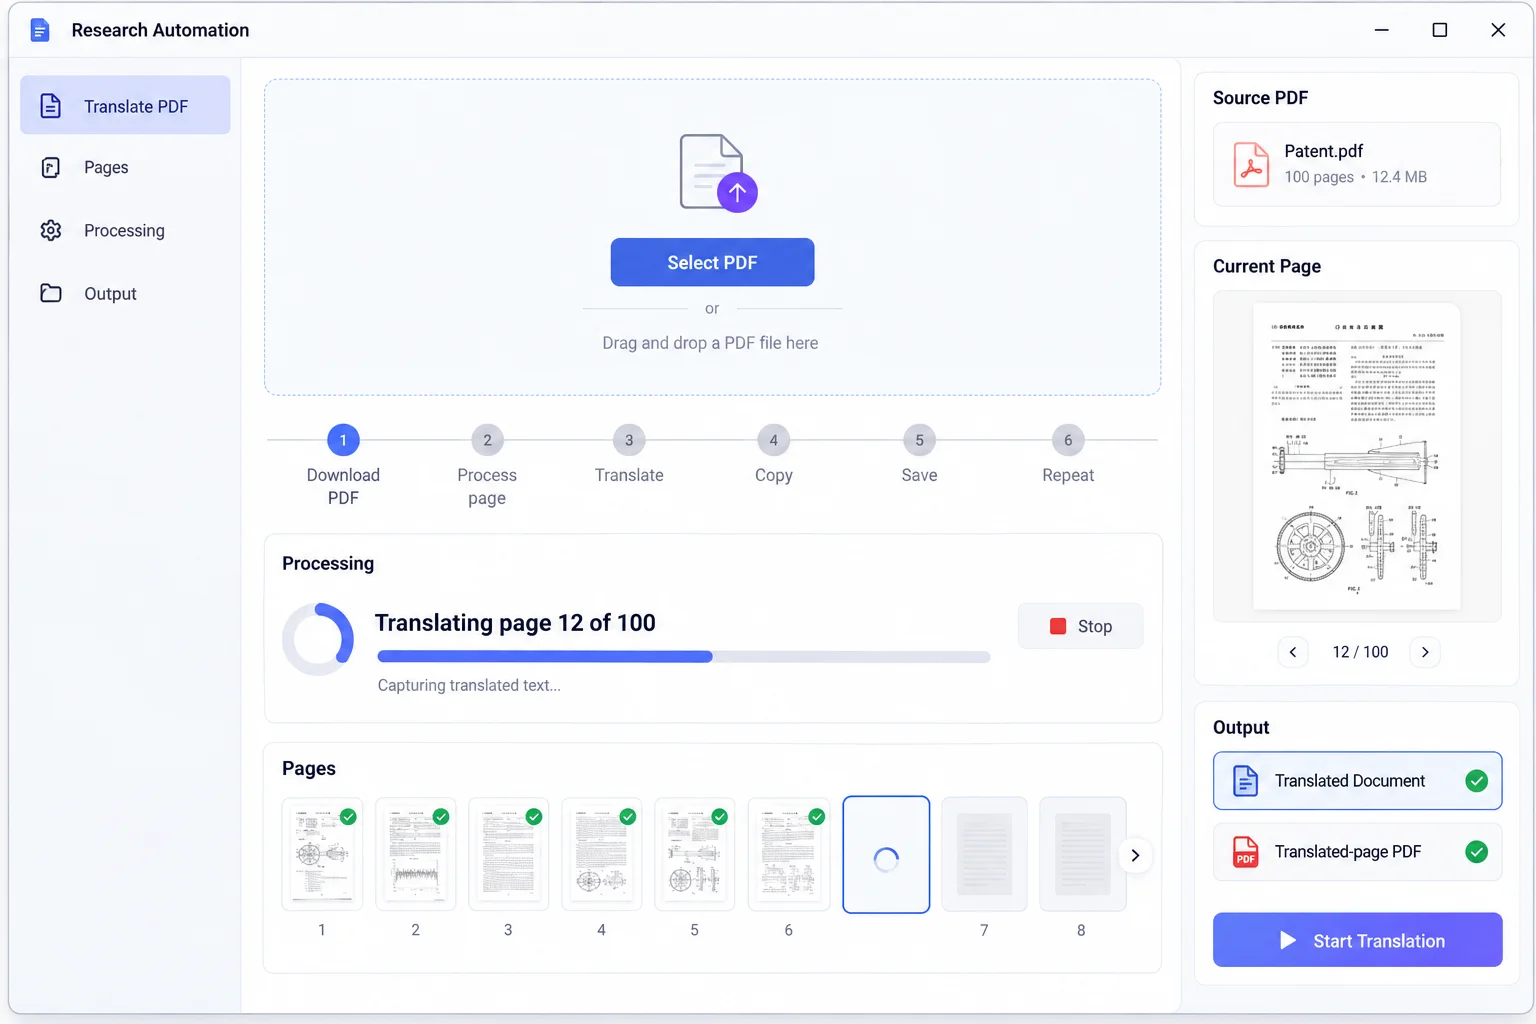Click the Processing gear icon in sidebar
Screen dimensions: 1536x1024
click(51, 230)
